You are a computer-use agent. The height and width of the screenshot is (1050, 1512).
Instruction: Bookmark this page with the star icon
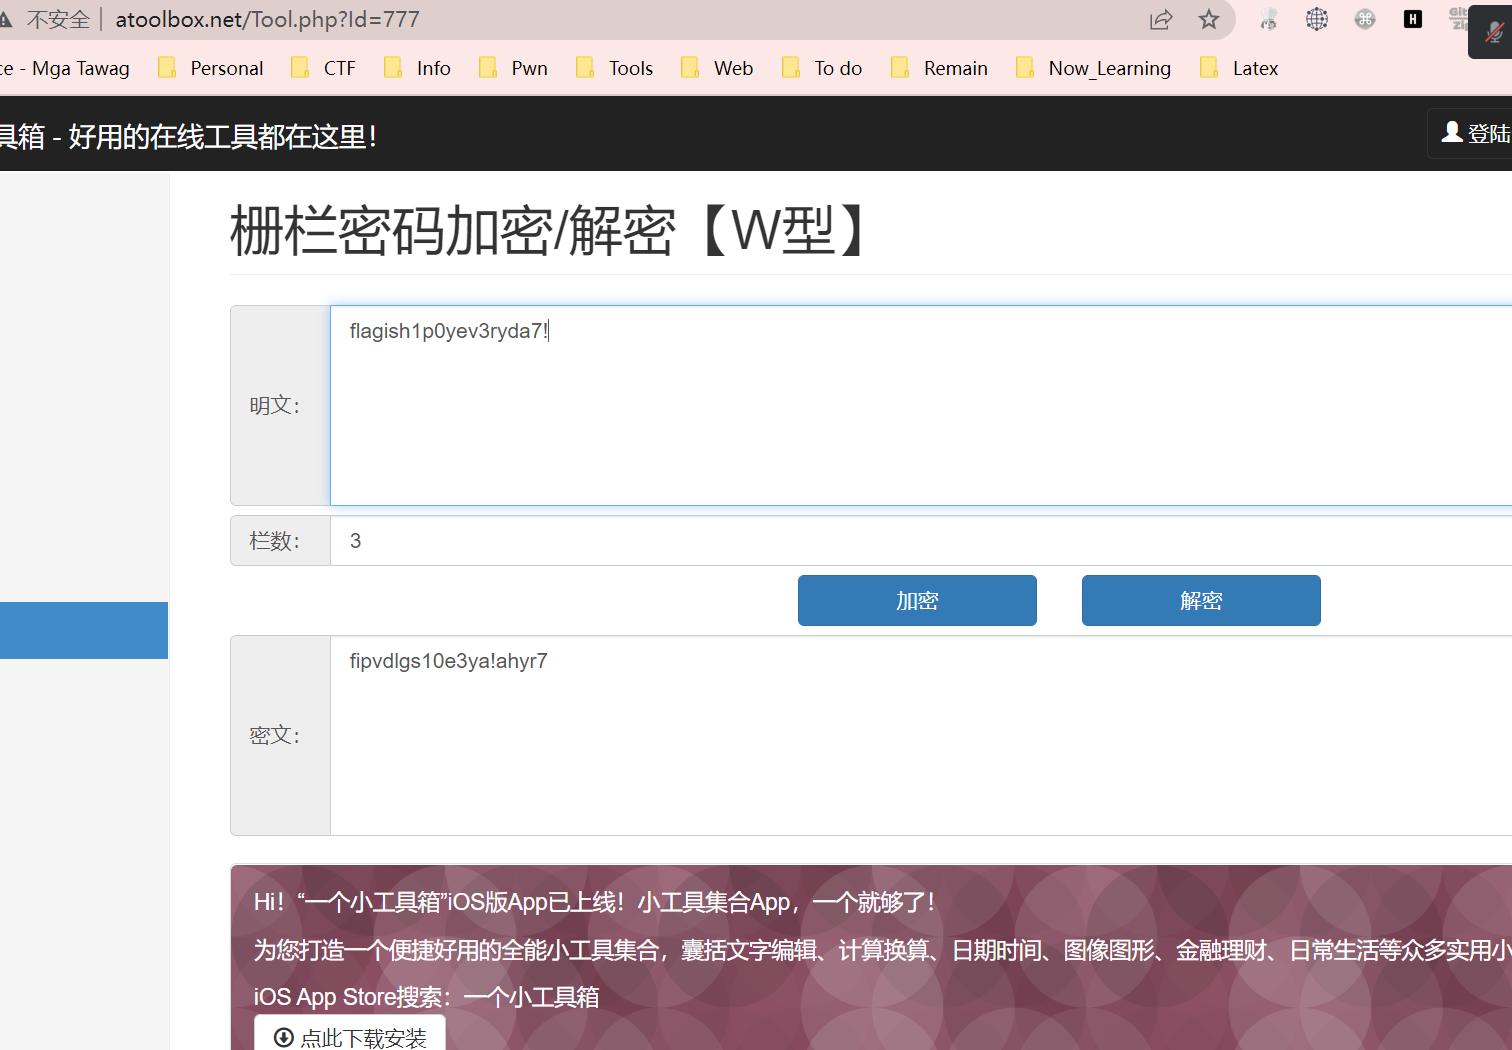(x=1209, y=19)
